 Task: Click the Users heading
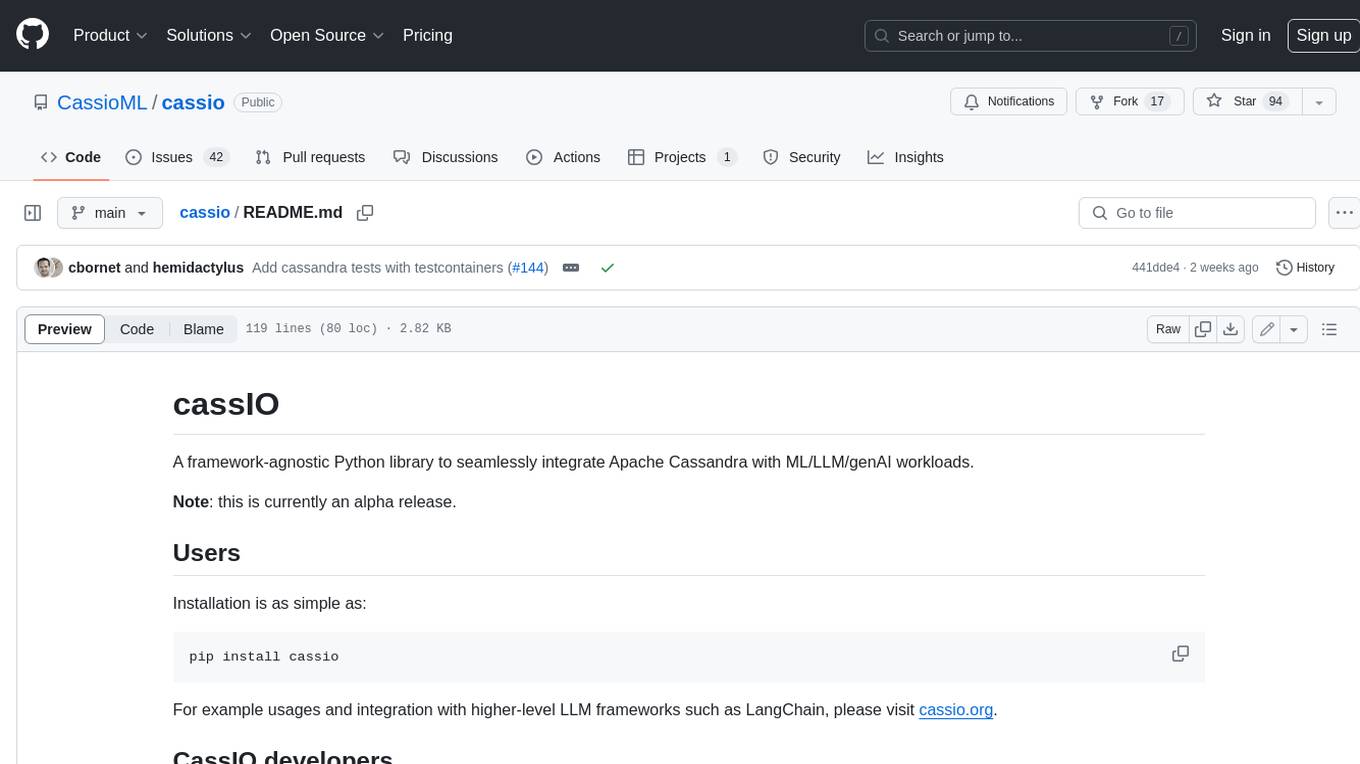207,553
